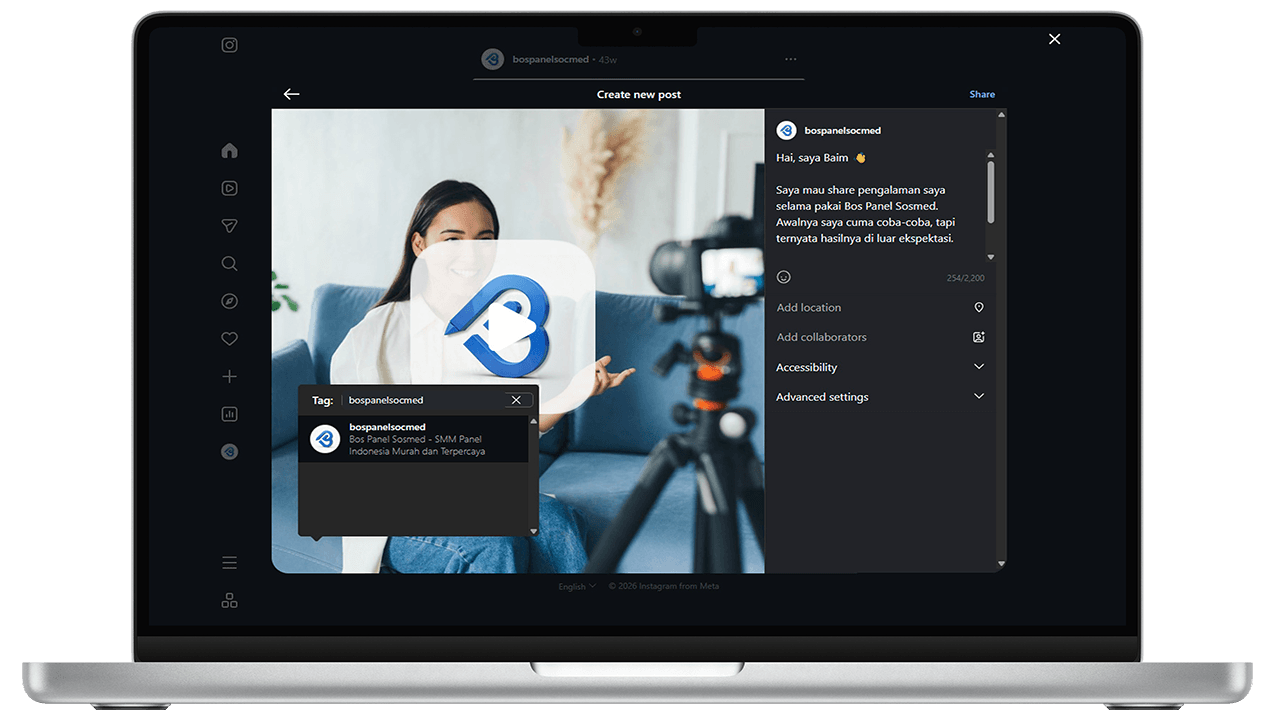1275x717 pixels.
Task: Open Direct Messages paper plane icon
Action: (229, 226)
